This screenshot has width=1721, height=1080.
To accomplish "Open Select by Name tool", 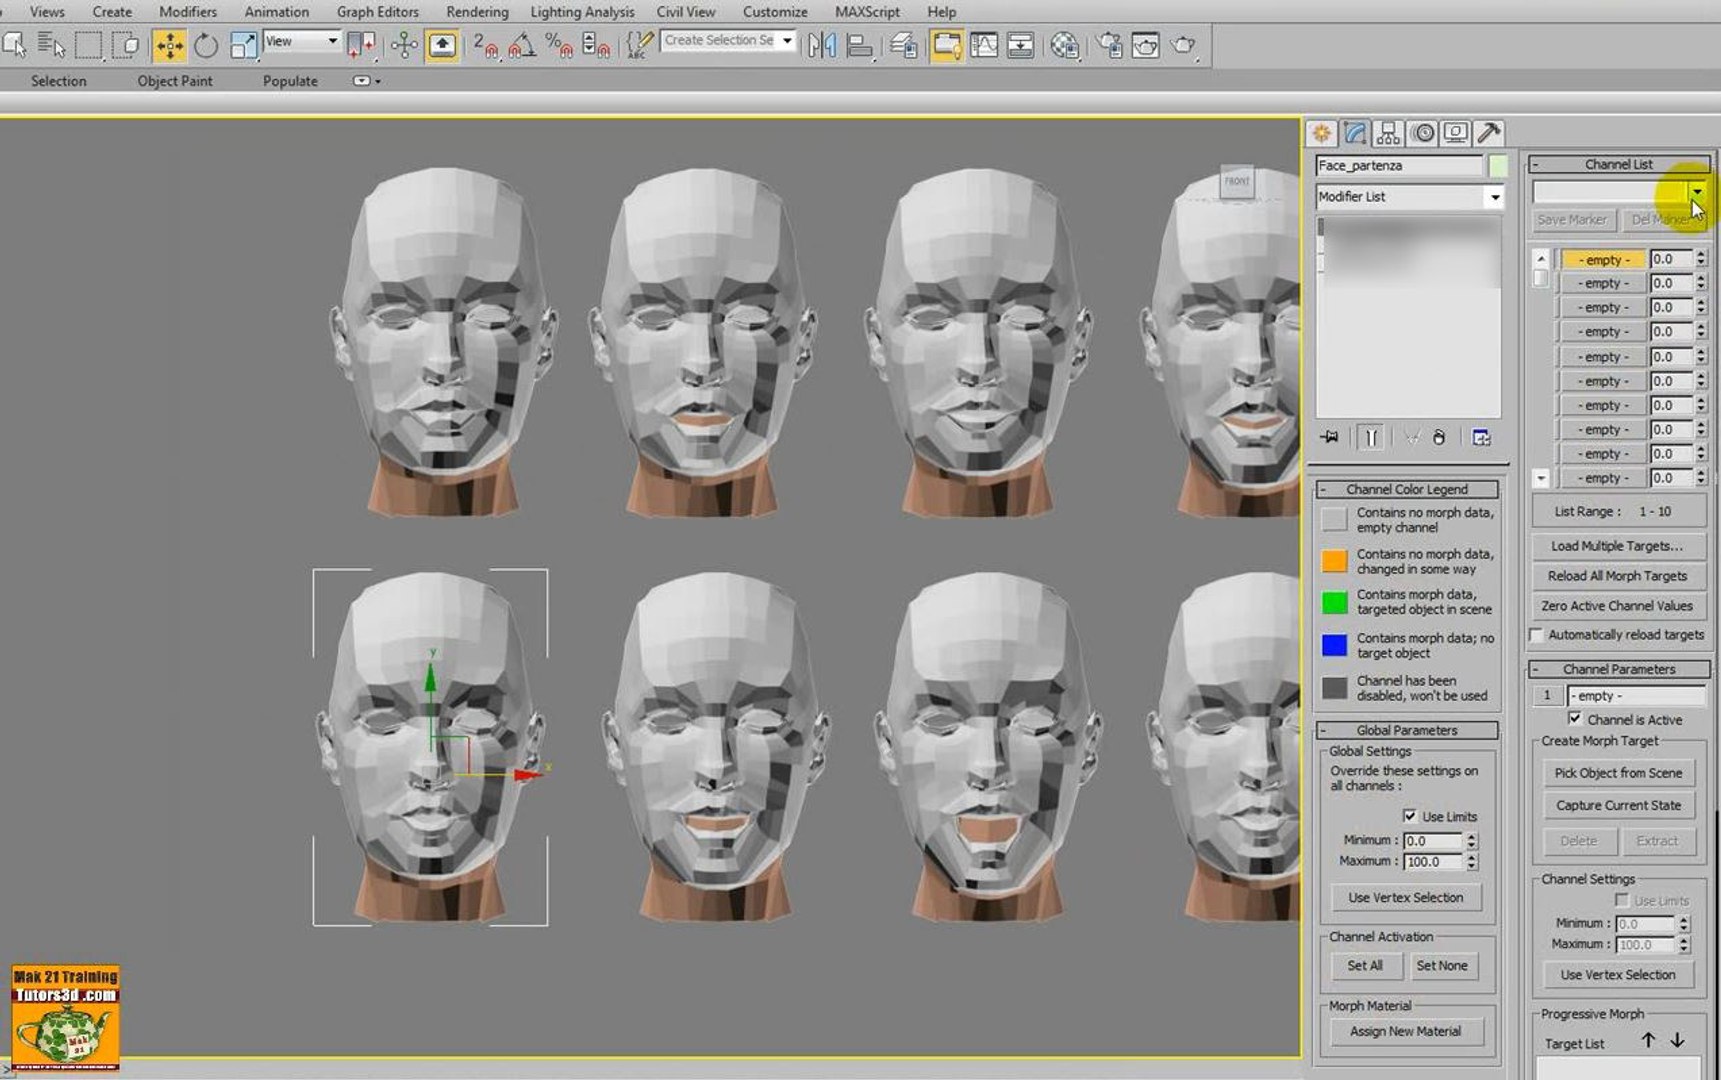I will tap(51, 45).
